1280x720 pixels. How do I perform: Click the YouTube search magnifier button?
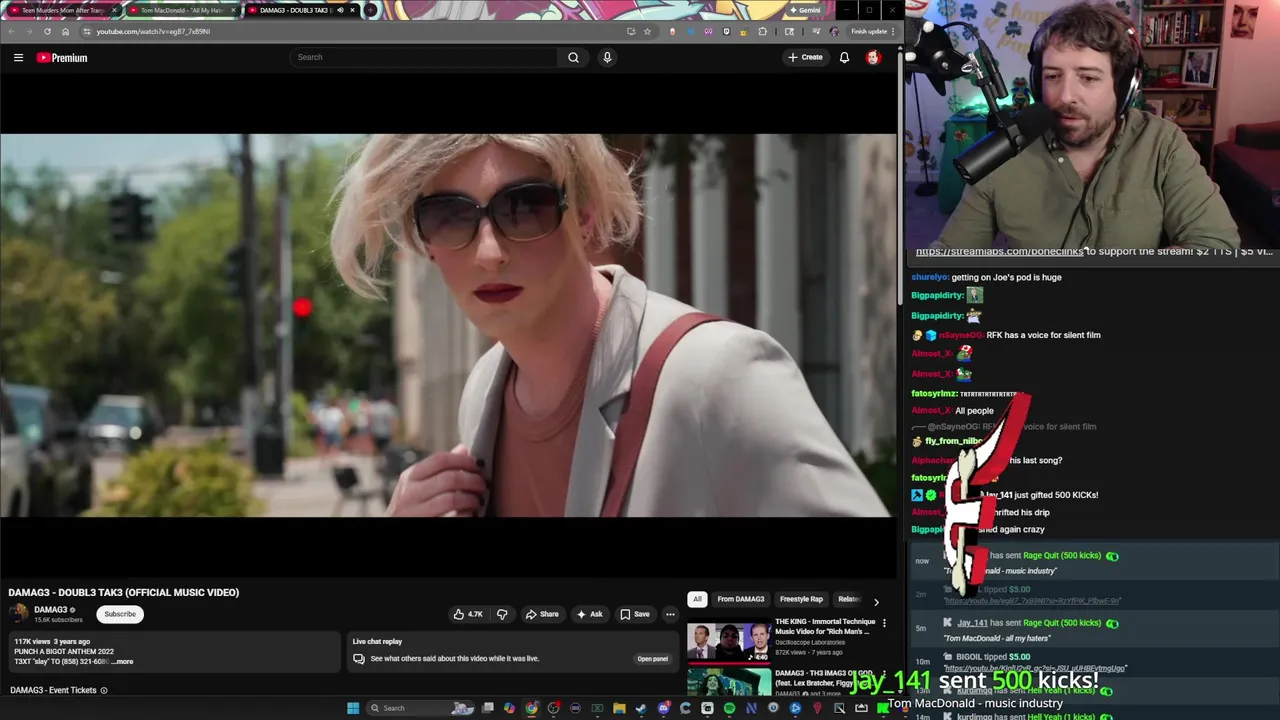click(x=573, y=57)
